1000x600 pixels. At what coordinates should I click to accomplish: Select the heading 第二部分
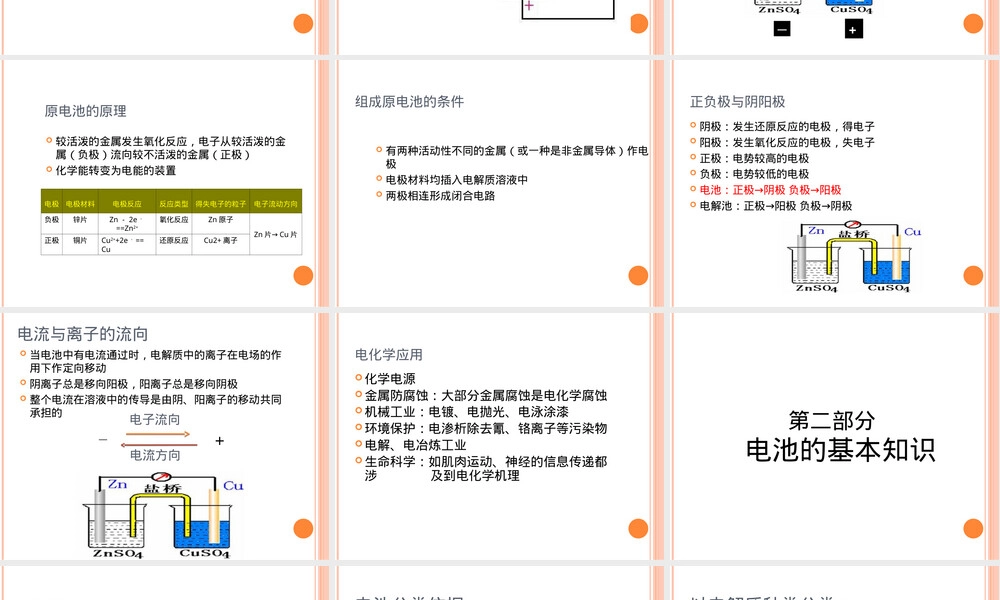[832, 421]
